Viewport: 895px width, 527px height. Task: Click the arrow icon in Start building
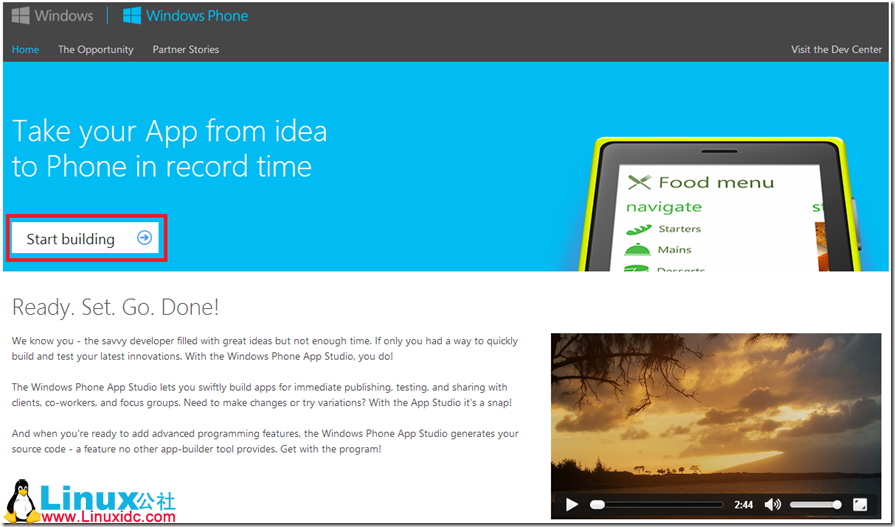point(145,238)
